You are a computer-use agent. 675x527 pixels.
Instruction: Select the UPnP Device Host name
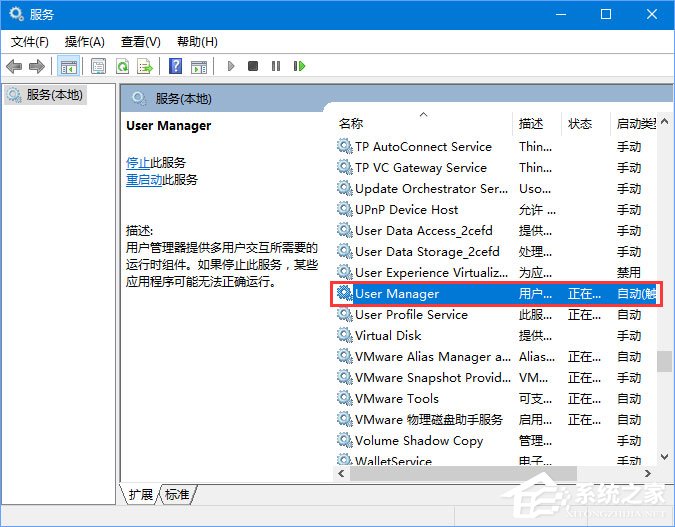point(406,209)
